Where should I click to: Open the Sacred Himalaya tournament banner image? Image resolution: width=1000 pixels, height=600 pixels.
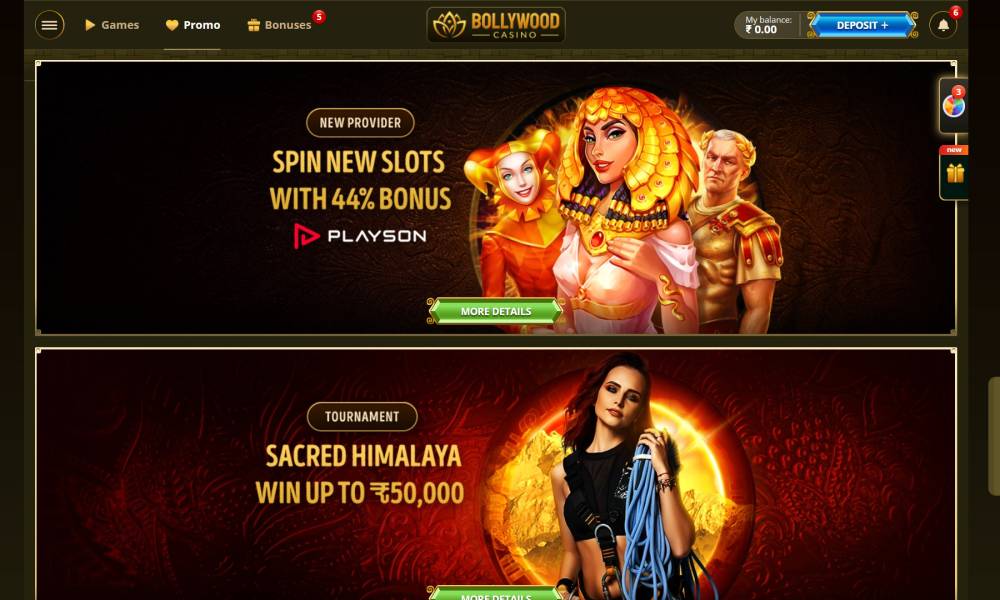pos(496,474)
